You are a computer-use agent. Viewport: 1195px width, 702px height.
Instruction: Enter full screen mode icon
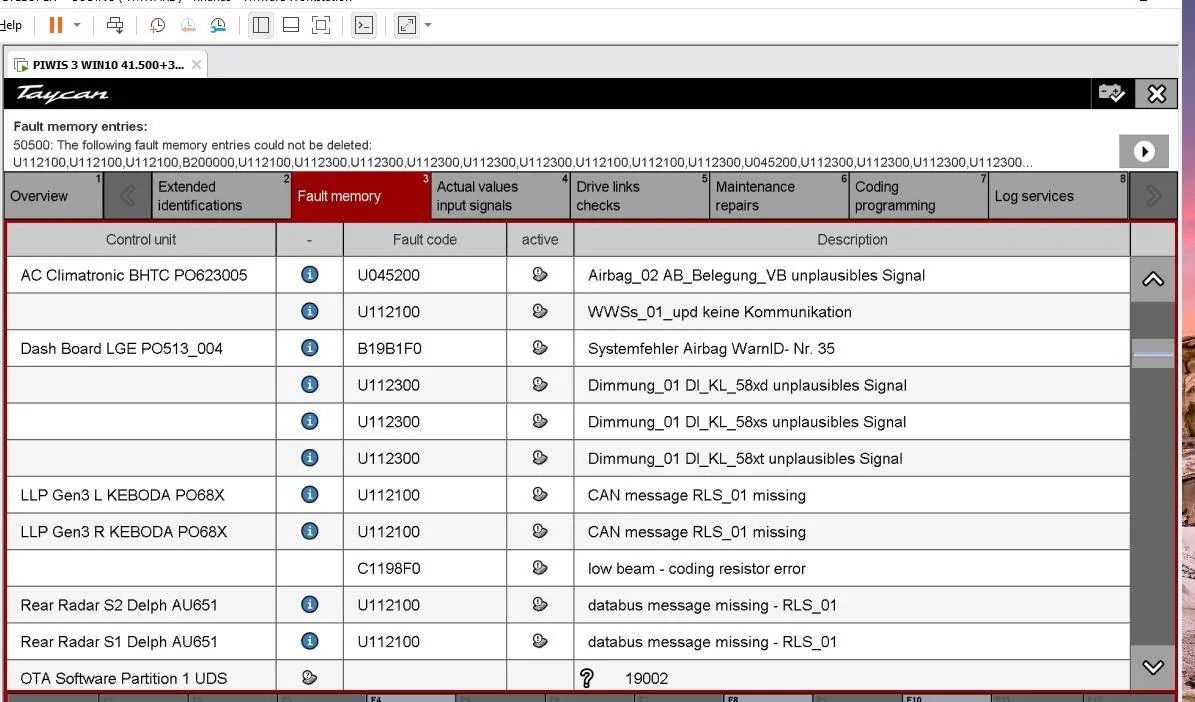point(321,25)
